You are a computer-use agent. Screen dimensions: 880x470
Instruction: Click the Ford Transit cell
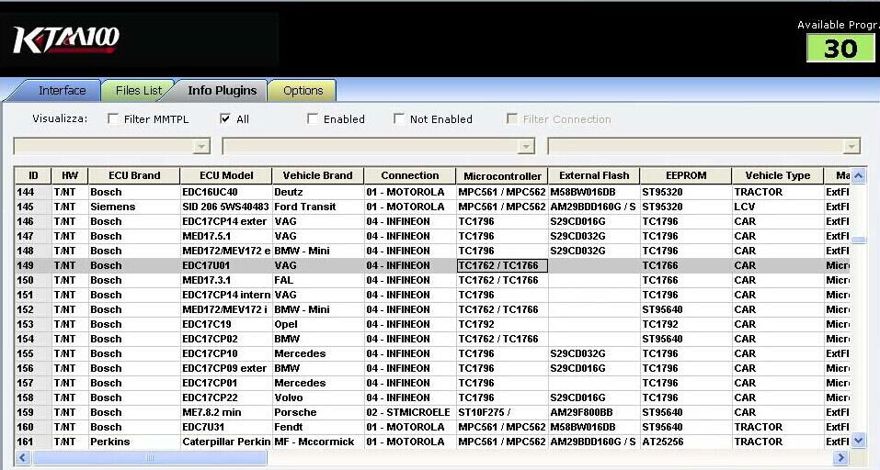pyautogui.click(x=318, y=207)
